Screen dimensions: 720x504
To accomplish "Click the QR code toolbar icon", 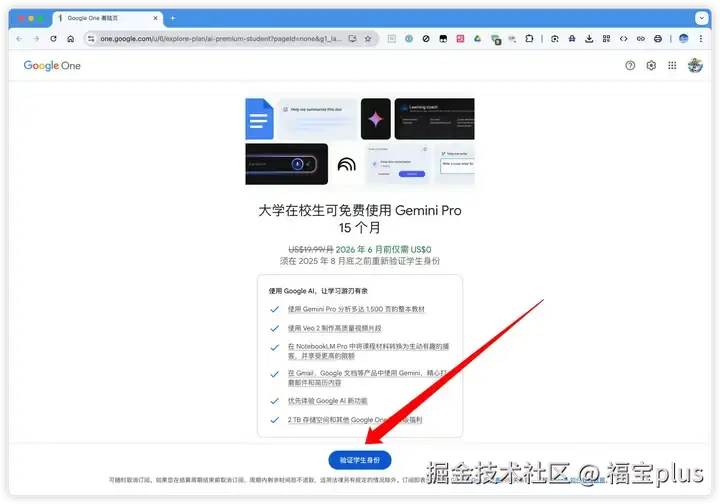I will [x=606, y=39].
